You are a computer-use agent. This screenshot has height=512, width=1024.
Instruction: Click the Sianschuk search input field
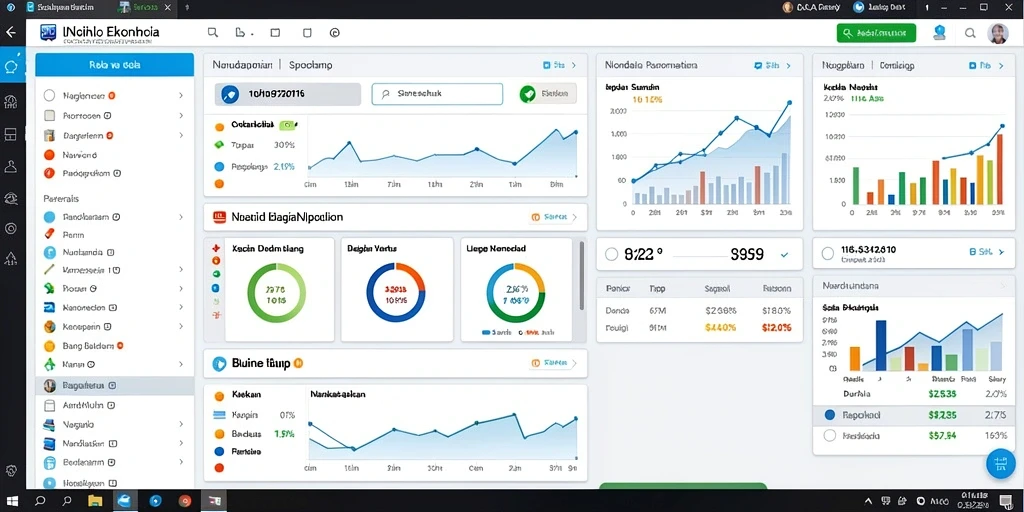pos(437,93)
